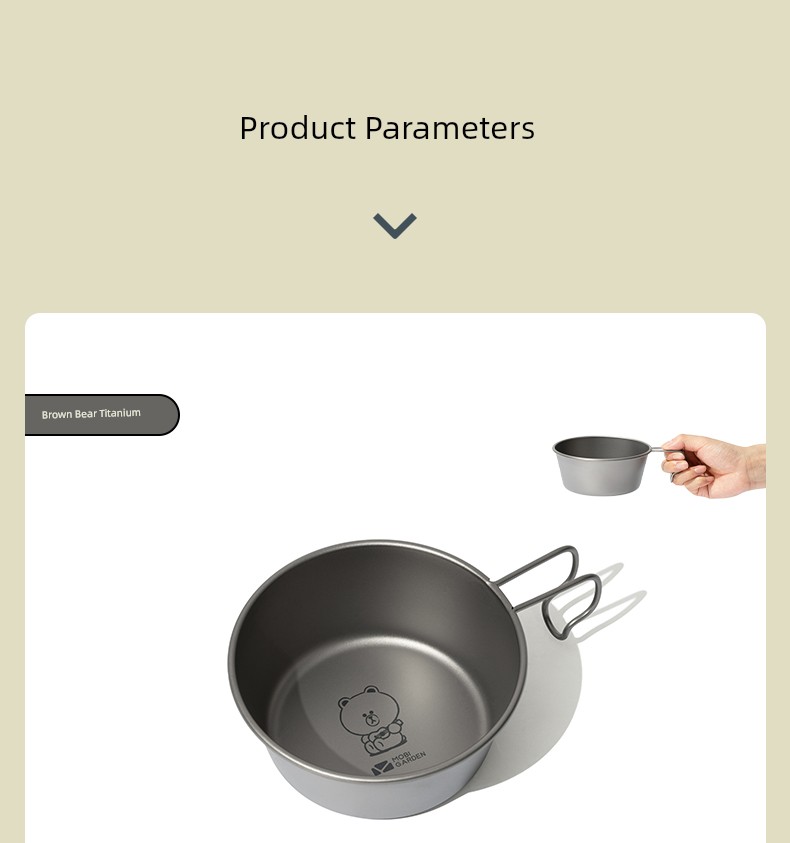Select the Brown Bear Titanium label tag

coord(102,415)
